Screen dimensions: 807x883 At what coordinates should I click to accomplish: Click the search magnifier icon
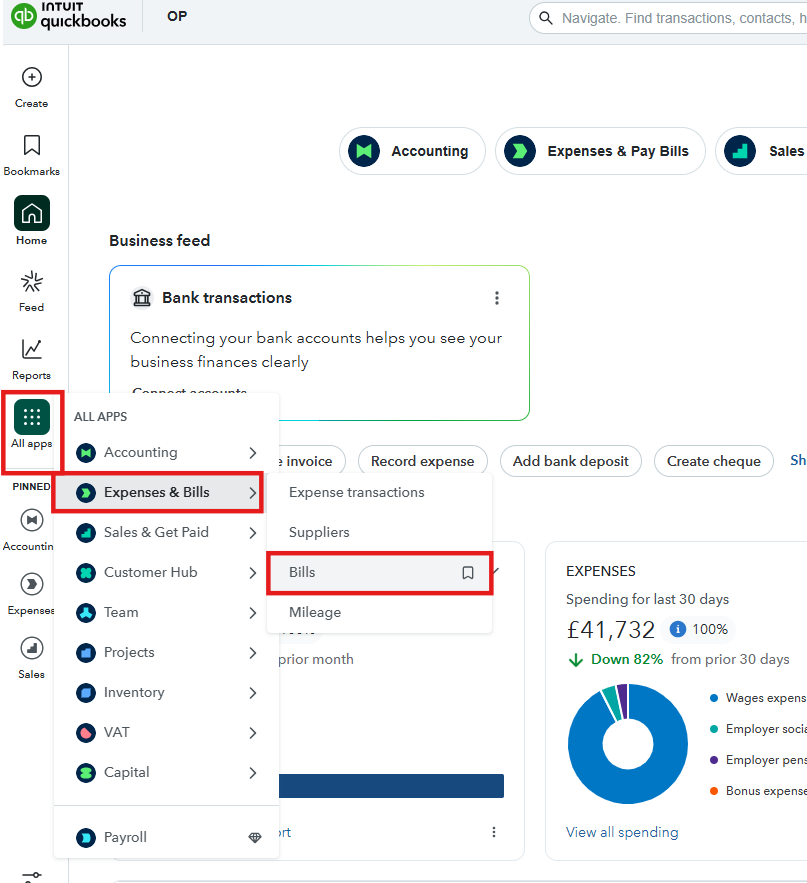click(545, 18)
